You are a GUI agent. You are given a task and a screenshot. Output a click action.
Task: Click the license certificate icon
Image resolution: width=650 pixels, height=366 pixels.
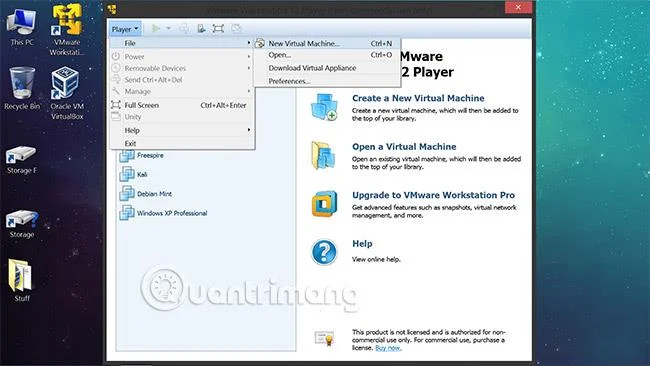pos(324,339)
